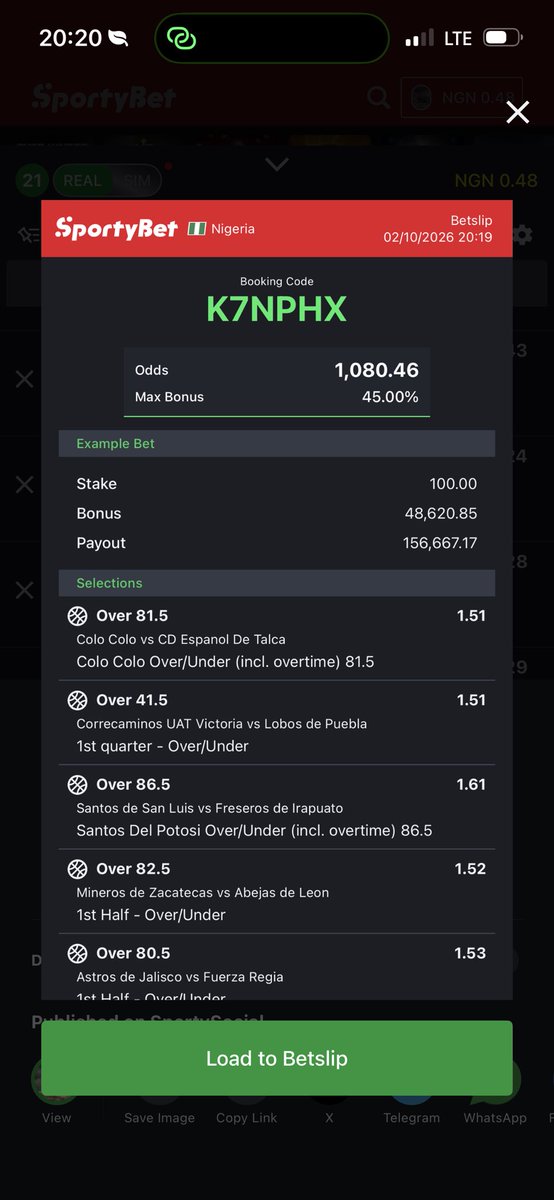Close the betslip share popup with X
Viewport: 554px width, 1200px height.
point(517,112)
